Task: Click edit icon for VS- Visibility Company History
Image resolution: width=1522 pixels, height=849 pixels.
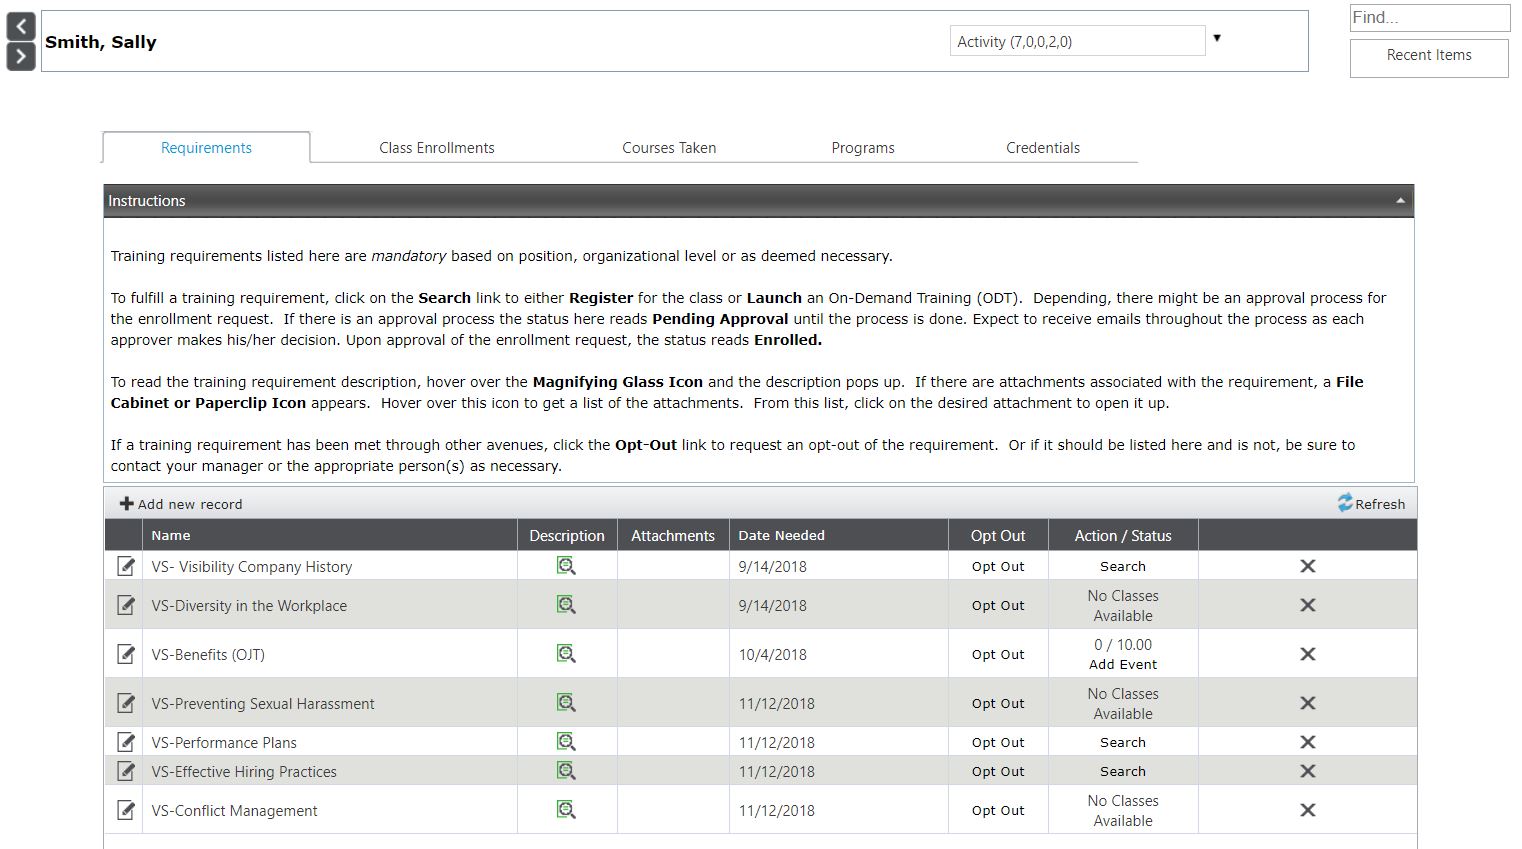Action: (125, 566)
